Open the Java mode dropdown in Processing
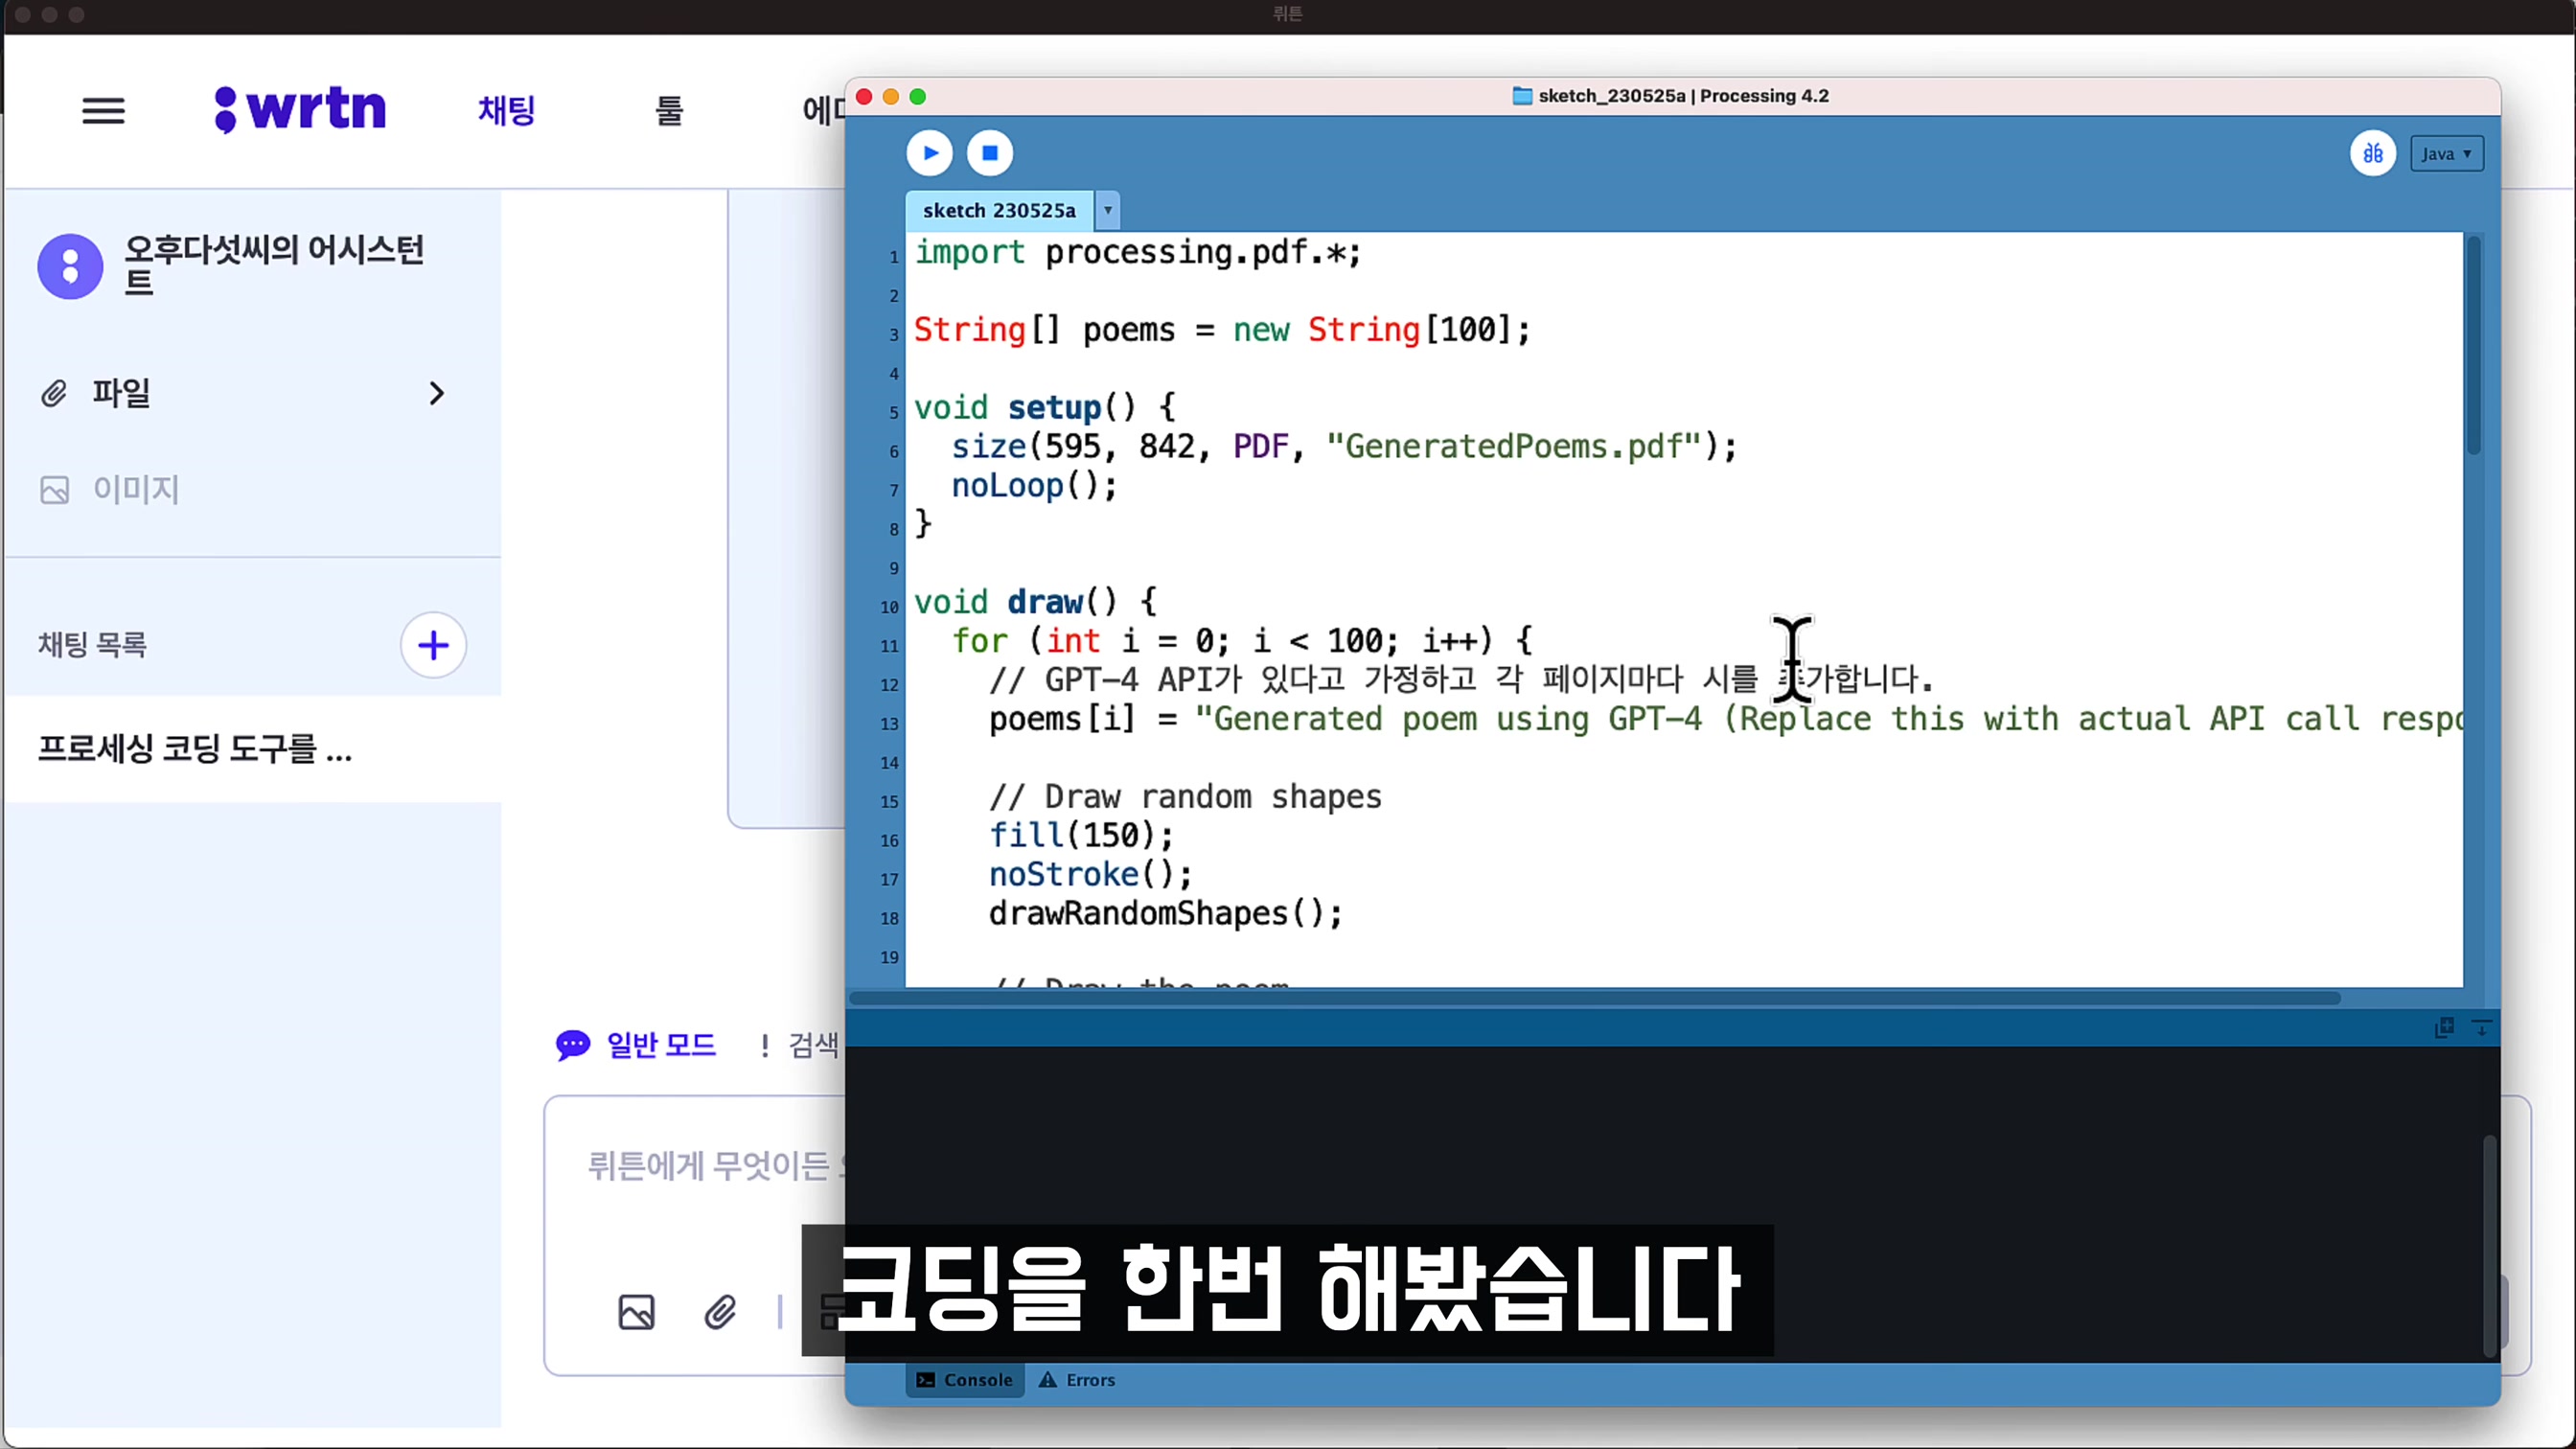2576x1449 pixels. point(2446,154)
